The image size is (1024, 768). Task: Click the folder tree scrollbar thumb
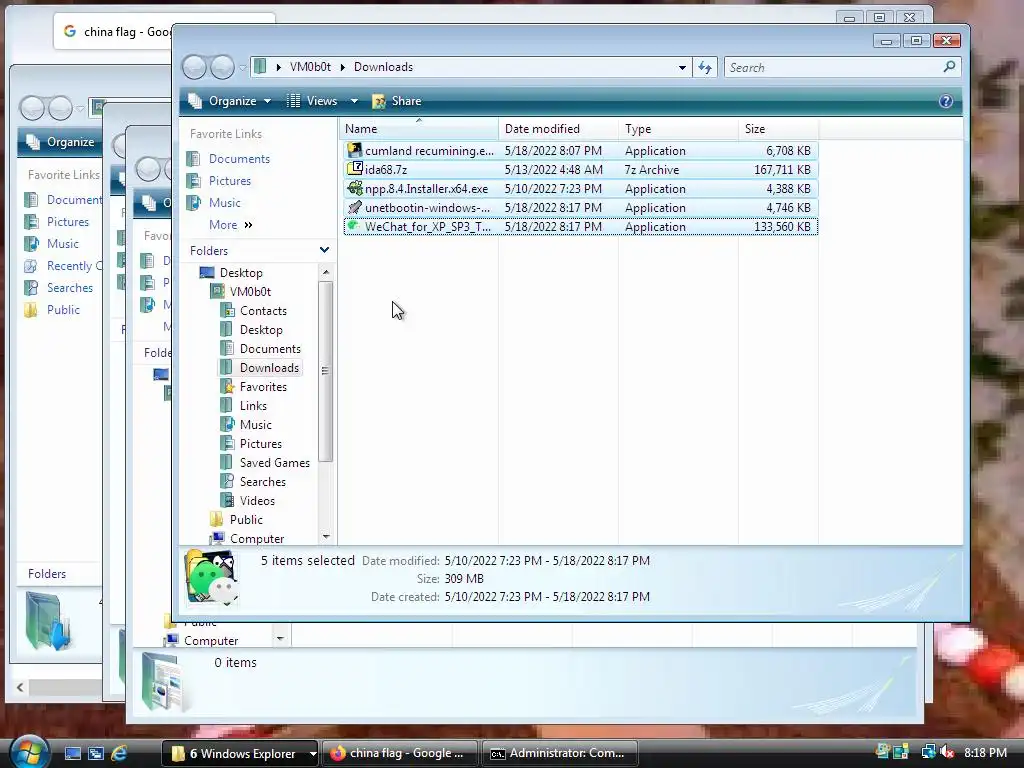click(x=326, y=371)
